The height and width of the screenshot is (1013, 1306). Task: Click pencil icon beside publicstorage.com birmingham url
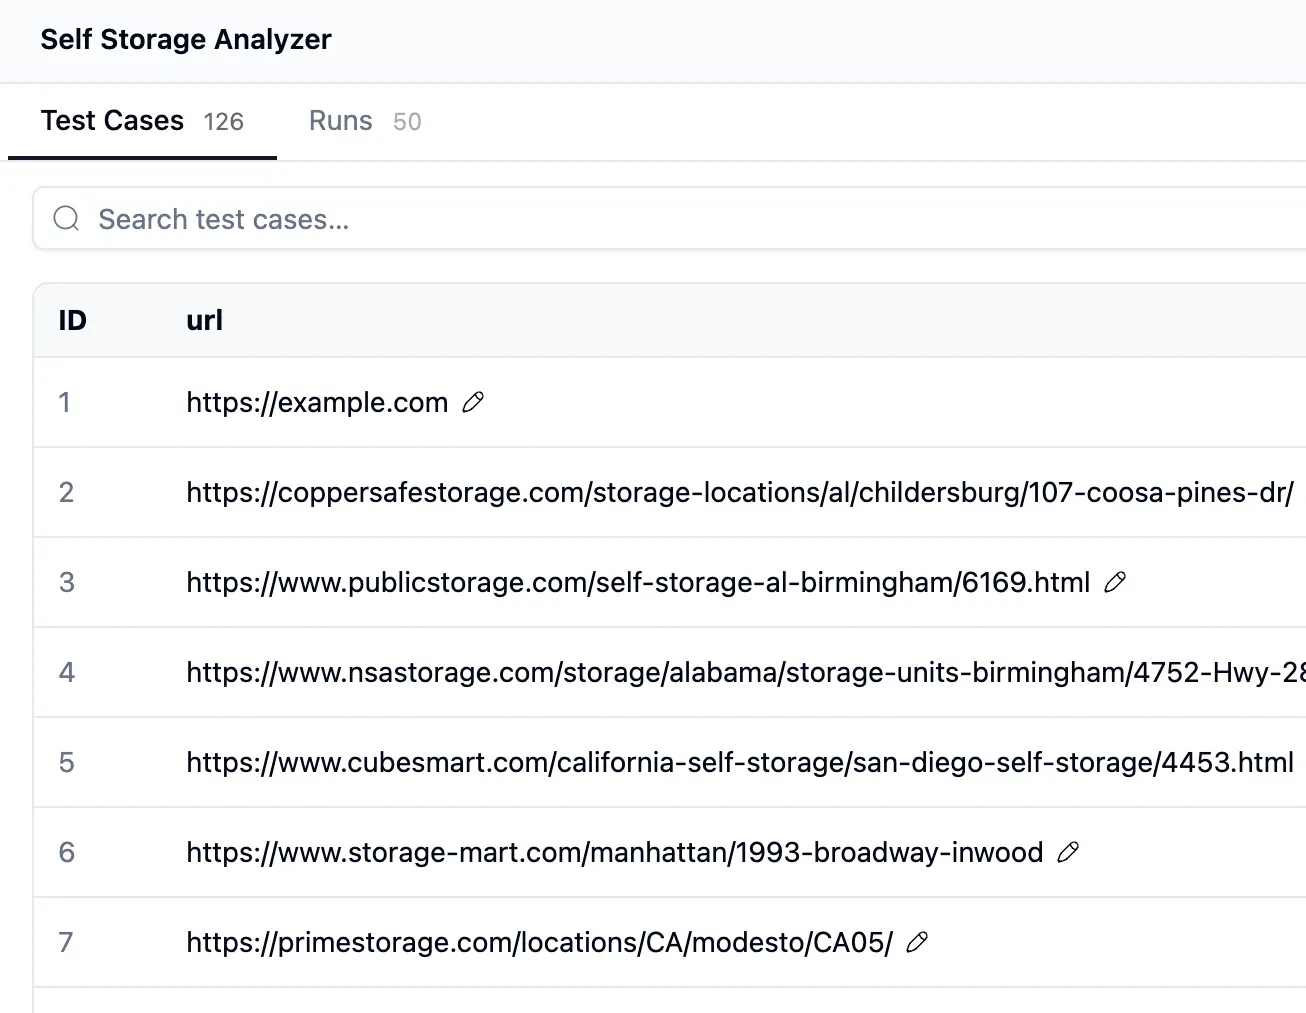tap(1115, 582)
